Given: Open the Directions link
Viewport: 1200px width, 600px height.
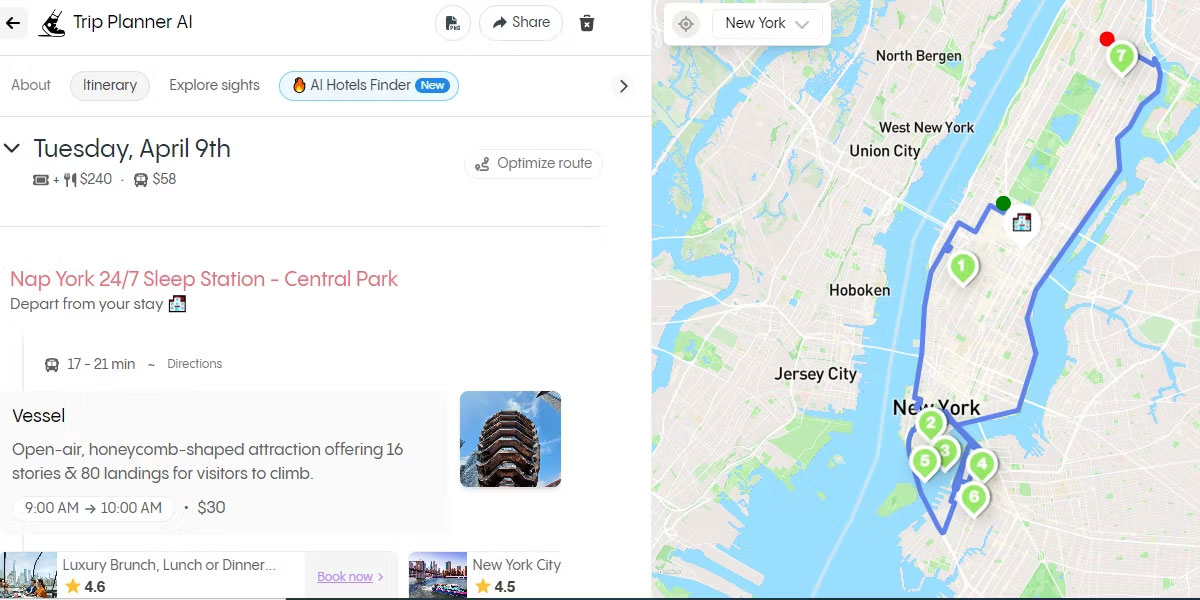Looking at the screenshot, I should (195, 364).
